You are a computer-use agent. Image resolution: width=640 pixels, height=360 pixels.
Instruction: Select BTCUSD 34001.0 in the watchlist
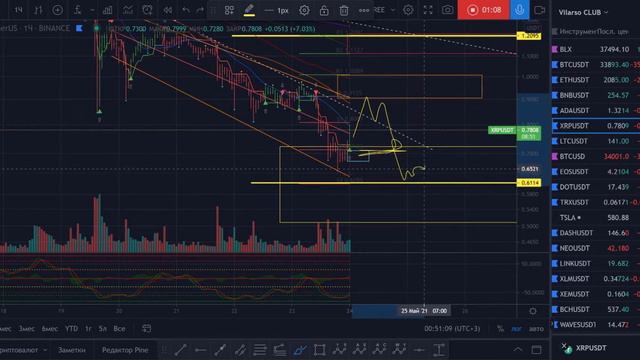click(596, 156)
